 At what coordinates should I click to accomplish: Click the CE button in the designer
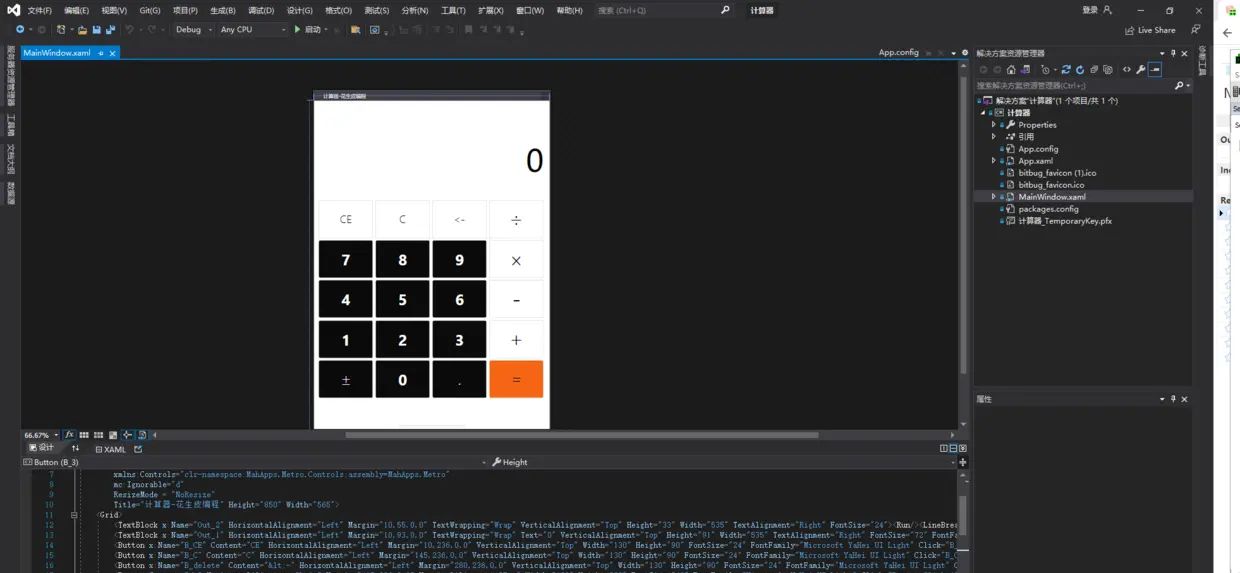(x=345, y=219)
